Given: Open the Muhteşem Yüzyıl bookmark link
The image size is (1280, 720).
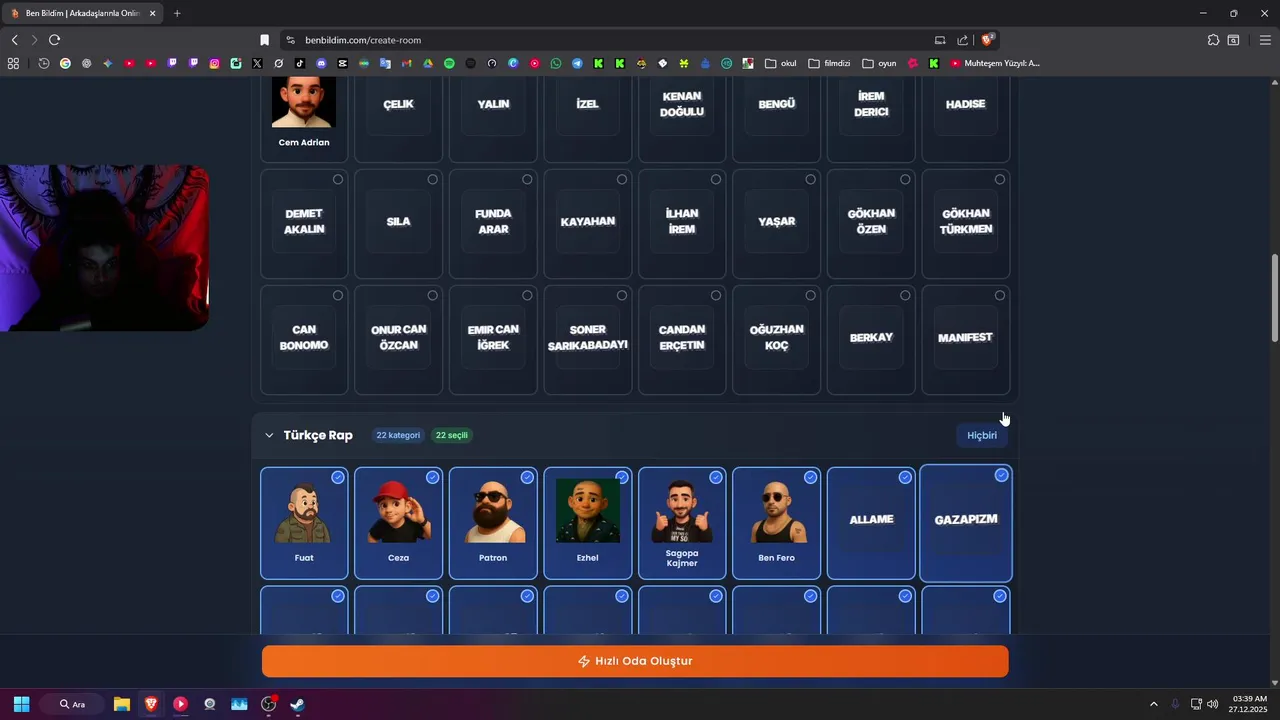Looking at the screenshot, I should [995, 63].
